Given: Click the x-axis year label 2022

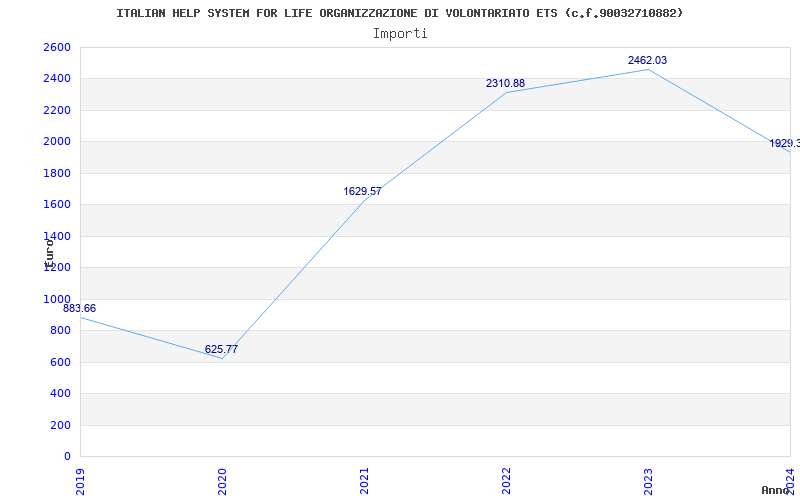Looking at the screenshot, I should click(x=506, y=481).
